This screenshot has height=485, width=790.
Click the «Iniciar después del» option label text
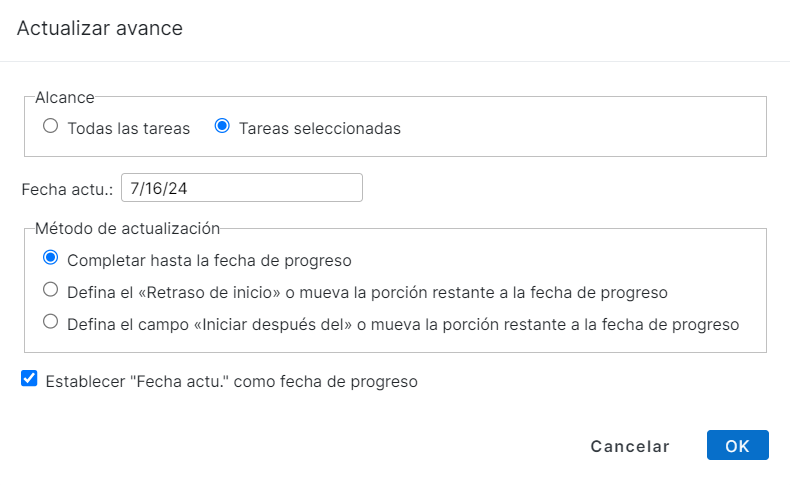click(403, 325)
